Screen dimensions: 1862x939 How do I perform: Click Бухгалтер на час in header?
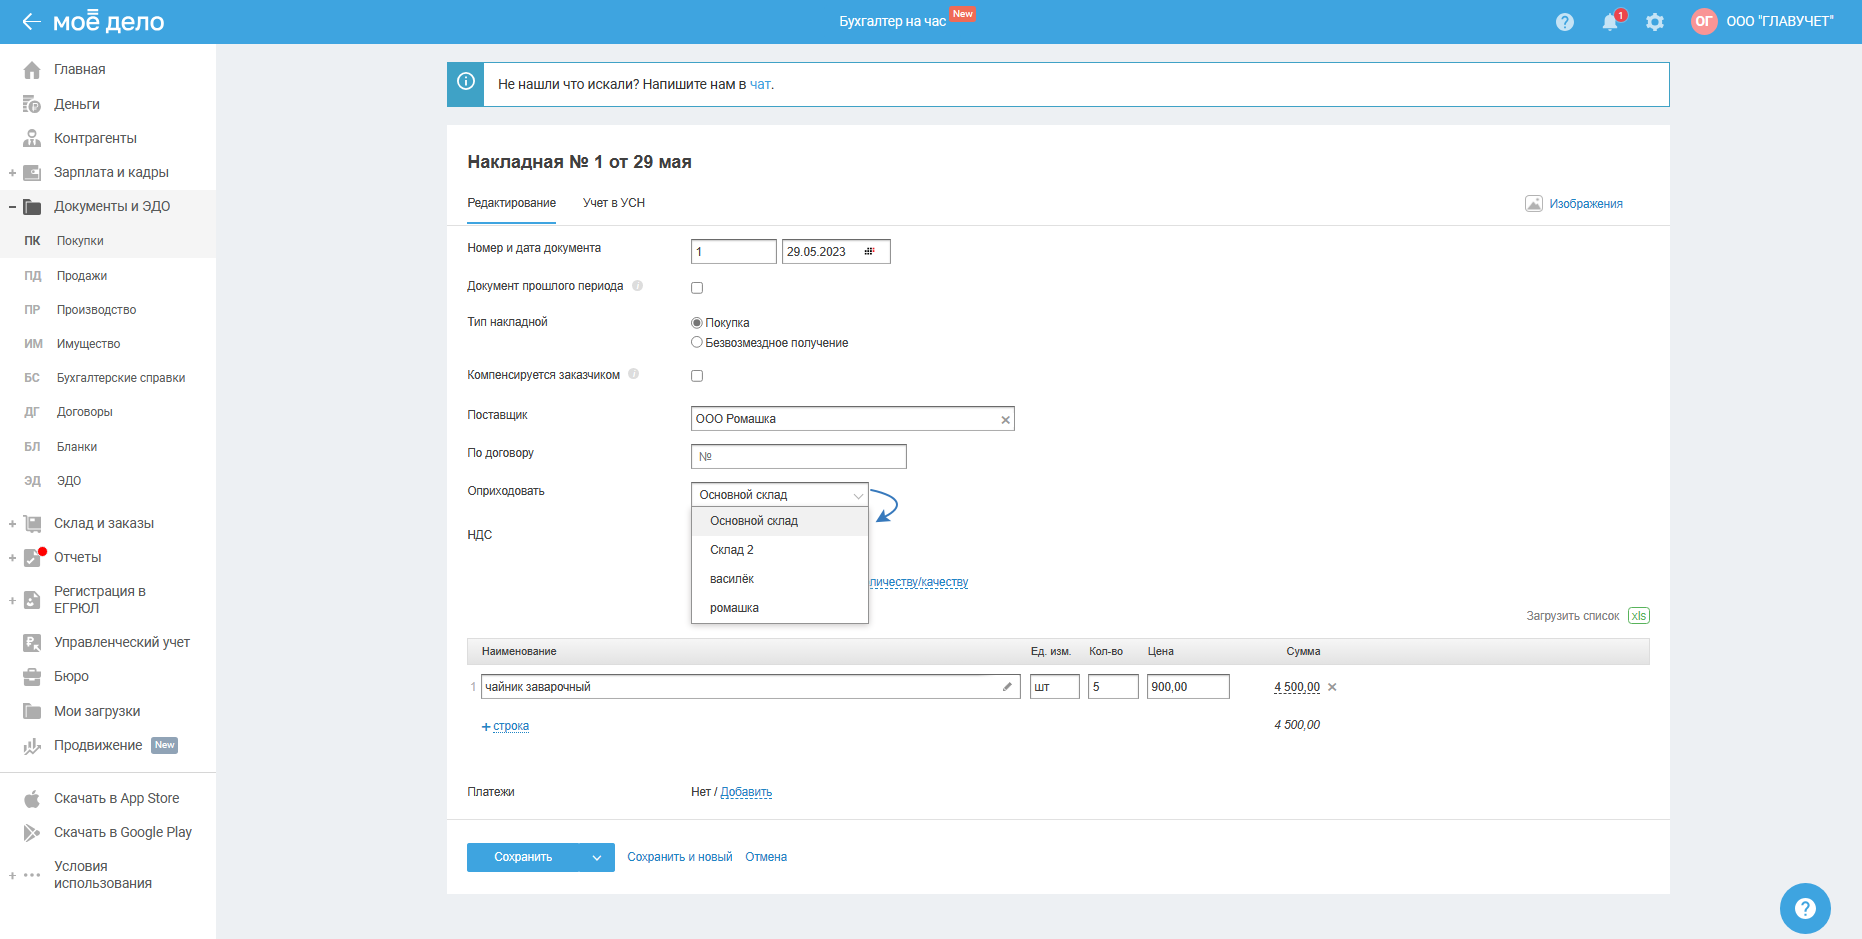pyautogui.click(x=892, y=21)
